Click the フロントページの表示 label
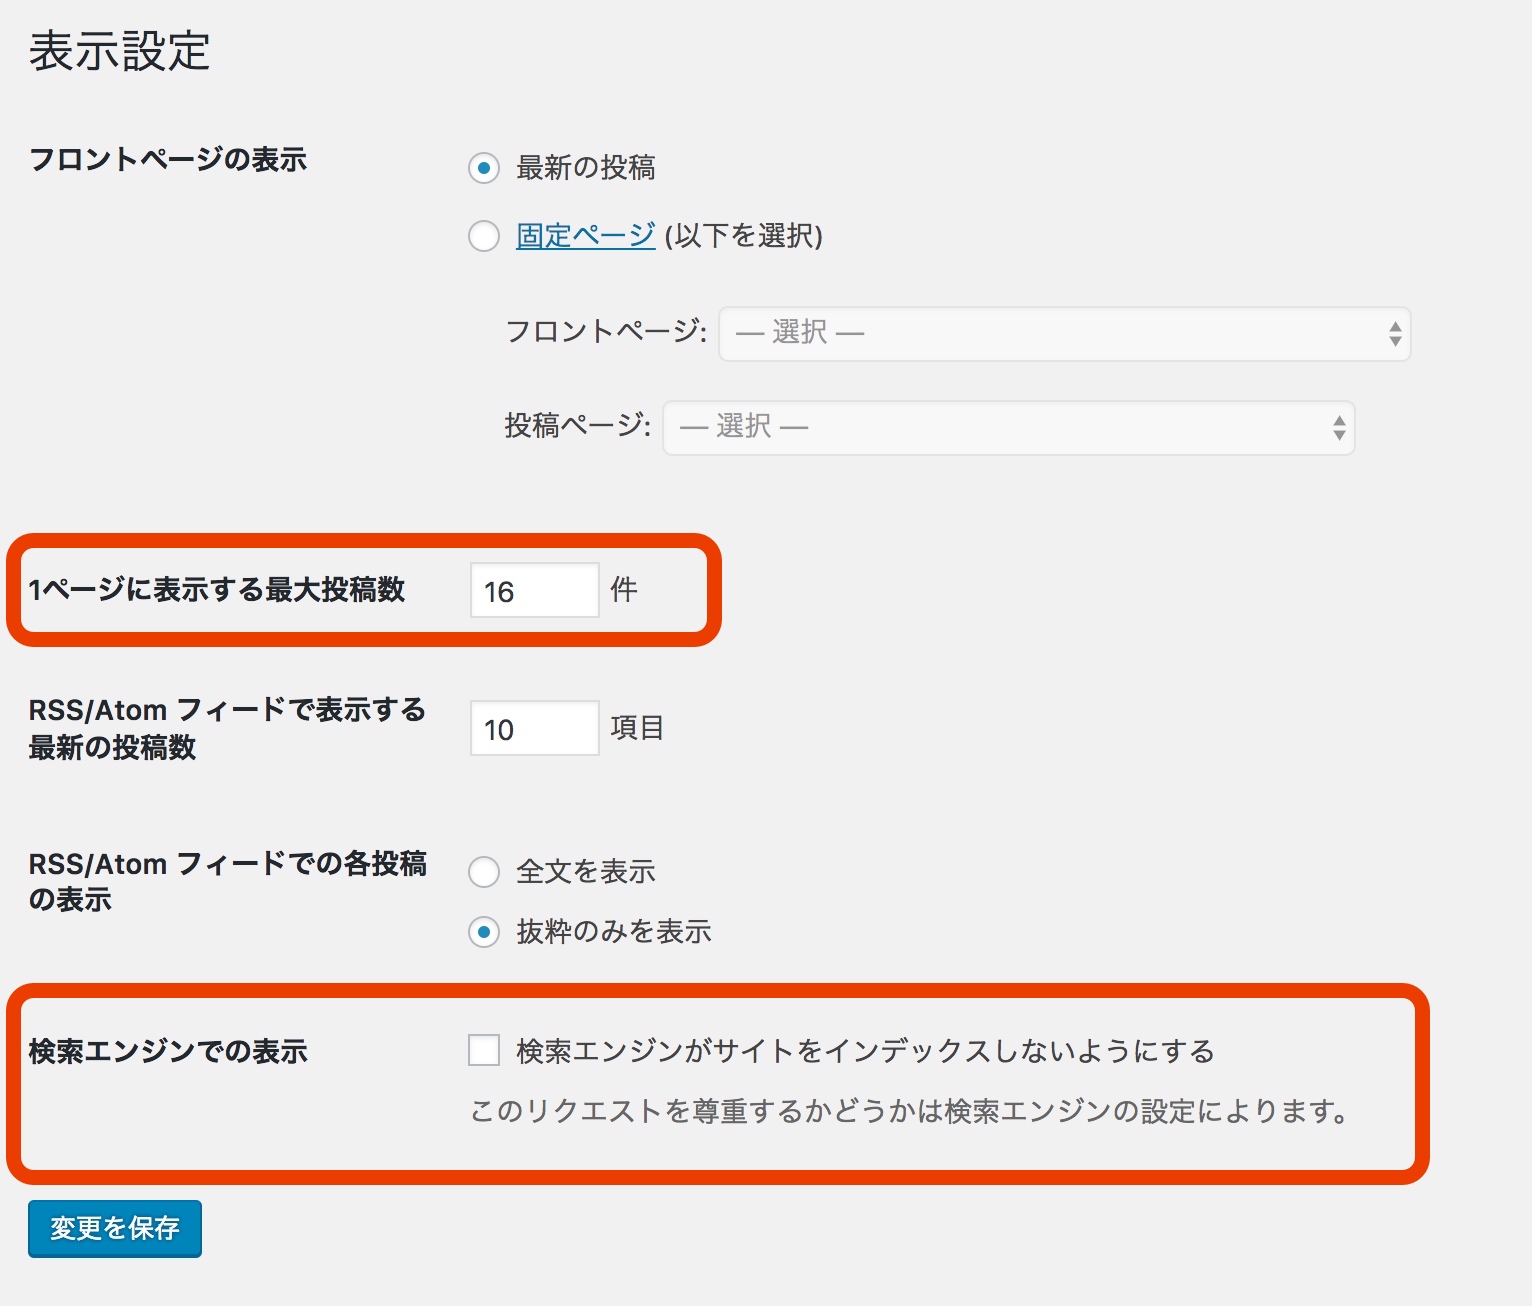1532x1306 pixels. coord(168,159)
